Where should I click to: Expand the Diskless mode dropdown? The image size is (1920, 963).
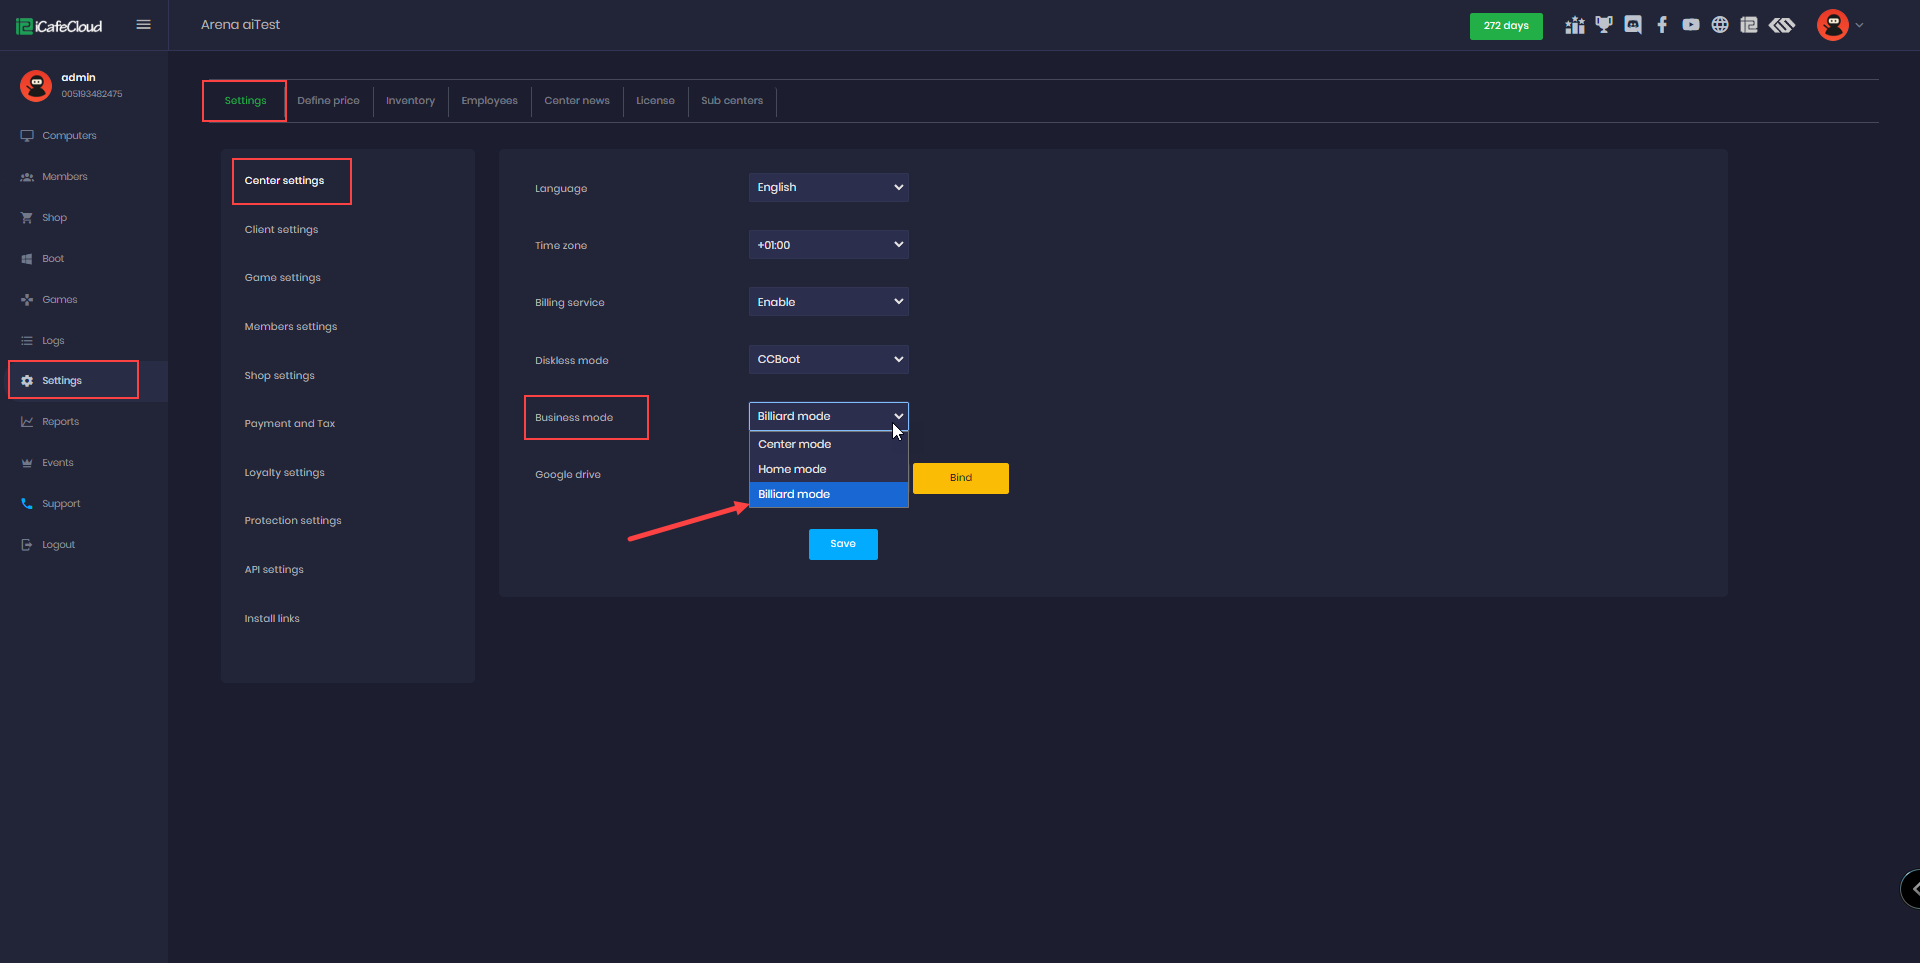828,360
